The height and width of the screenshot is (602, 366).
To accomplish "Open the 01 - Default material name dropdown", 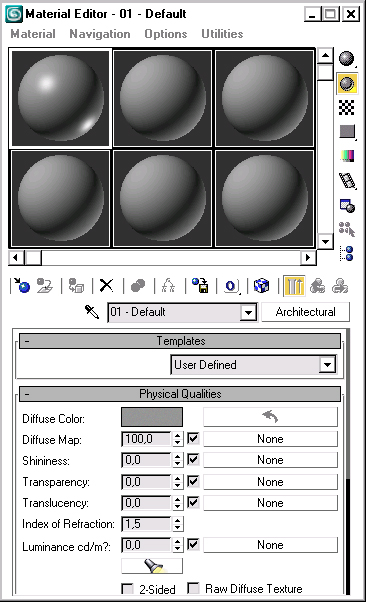I will click(x=248, y=313).
